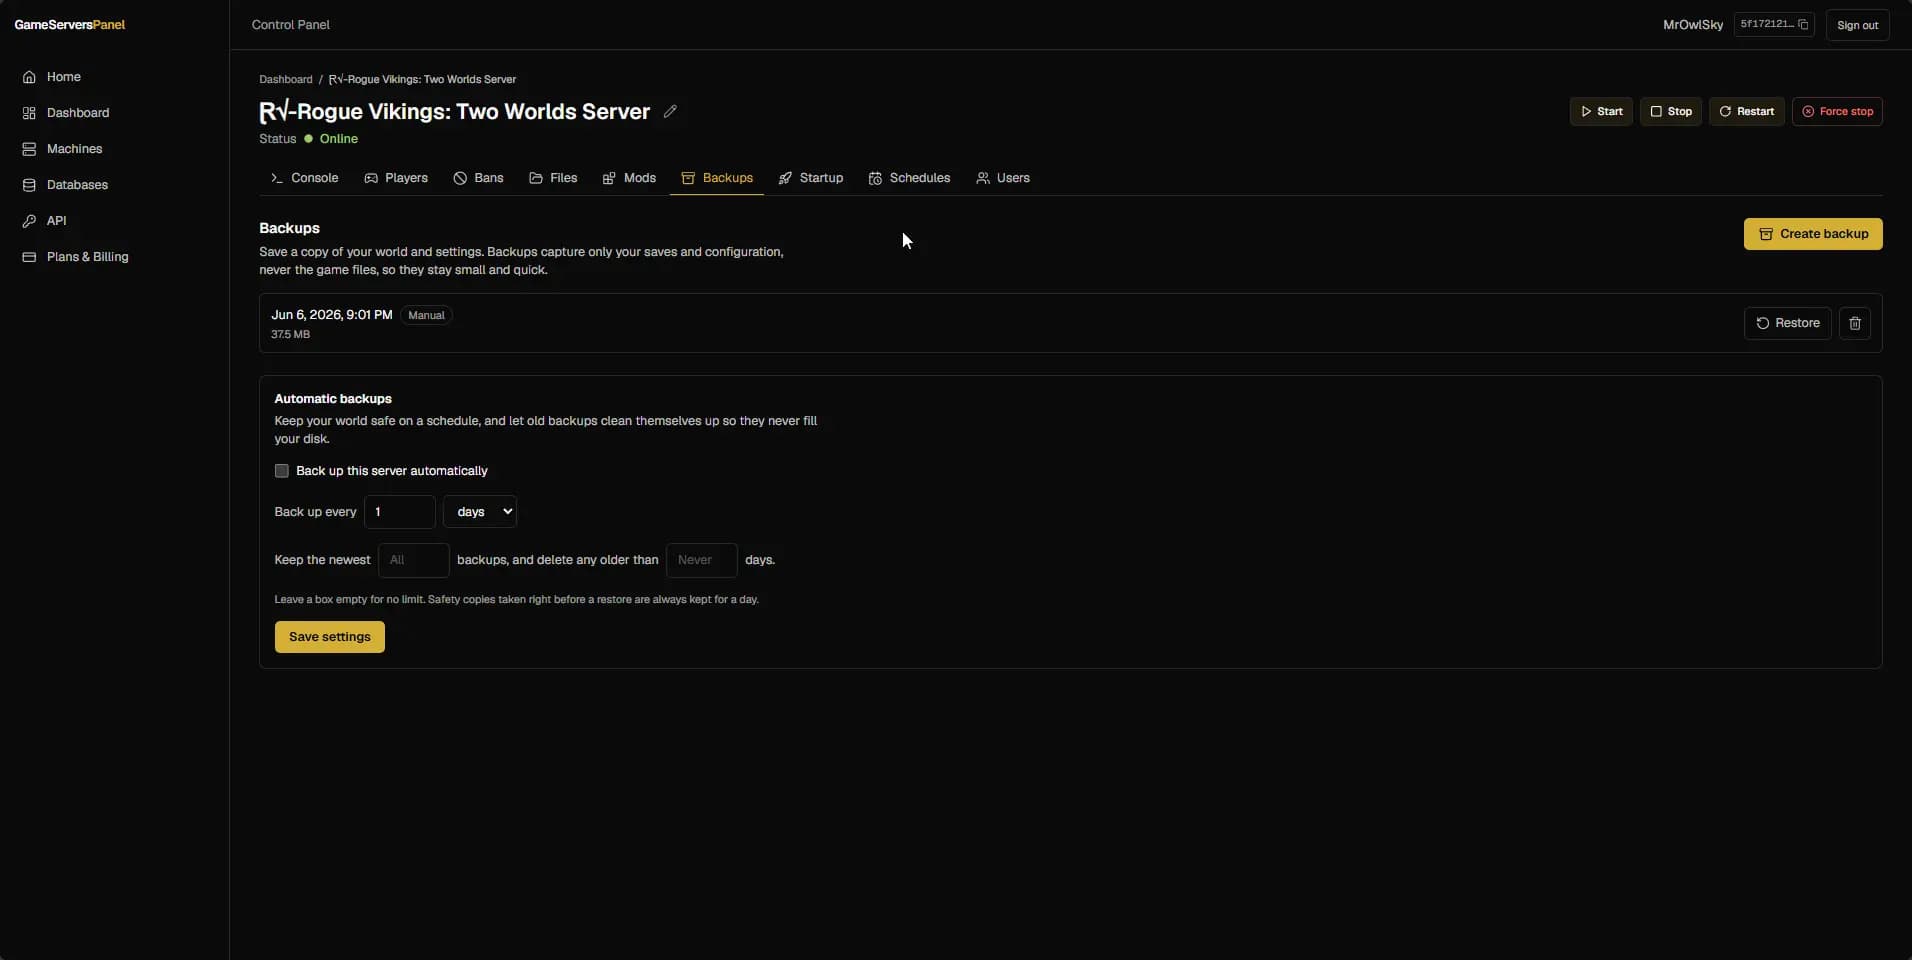This screenshot has height=960, width=1912.
Task: Open Plans & Billing
Action: point(75,257)
